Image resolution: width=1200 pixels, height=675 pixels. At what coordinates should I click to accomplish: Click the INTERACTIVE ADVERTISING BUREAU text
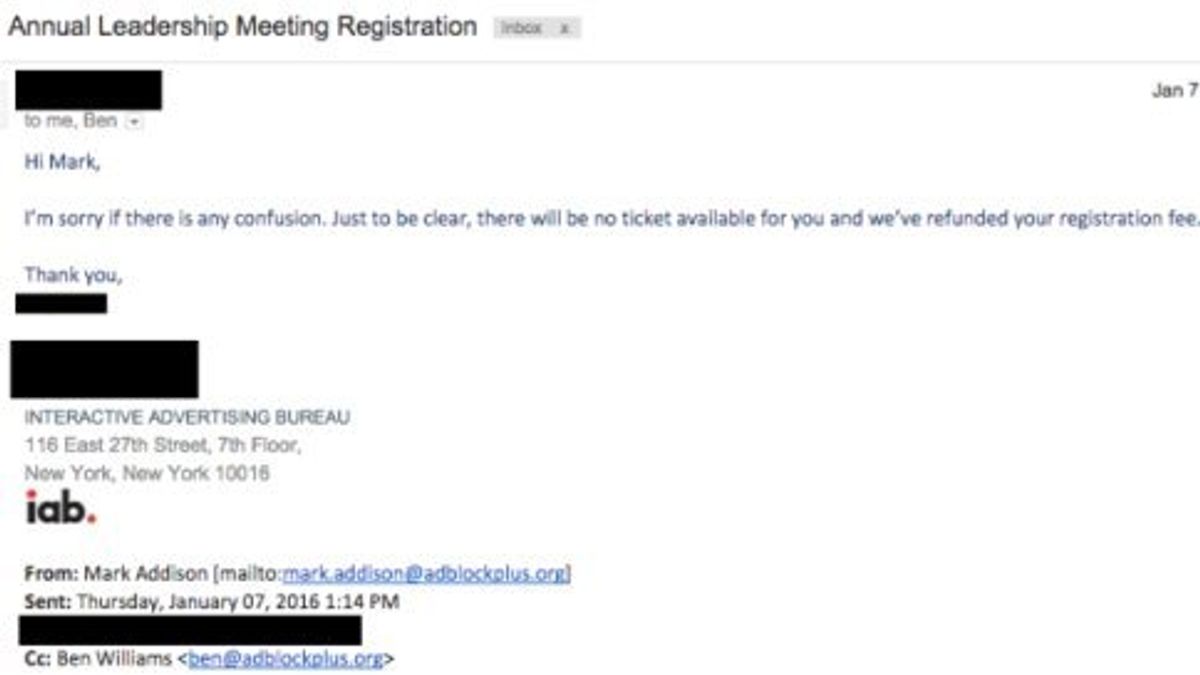click(x=187, y=418)
